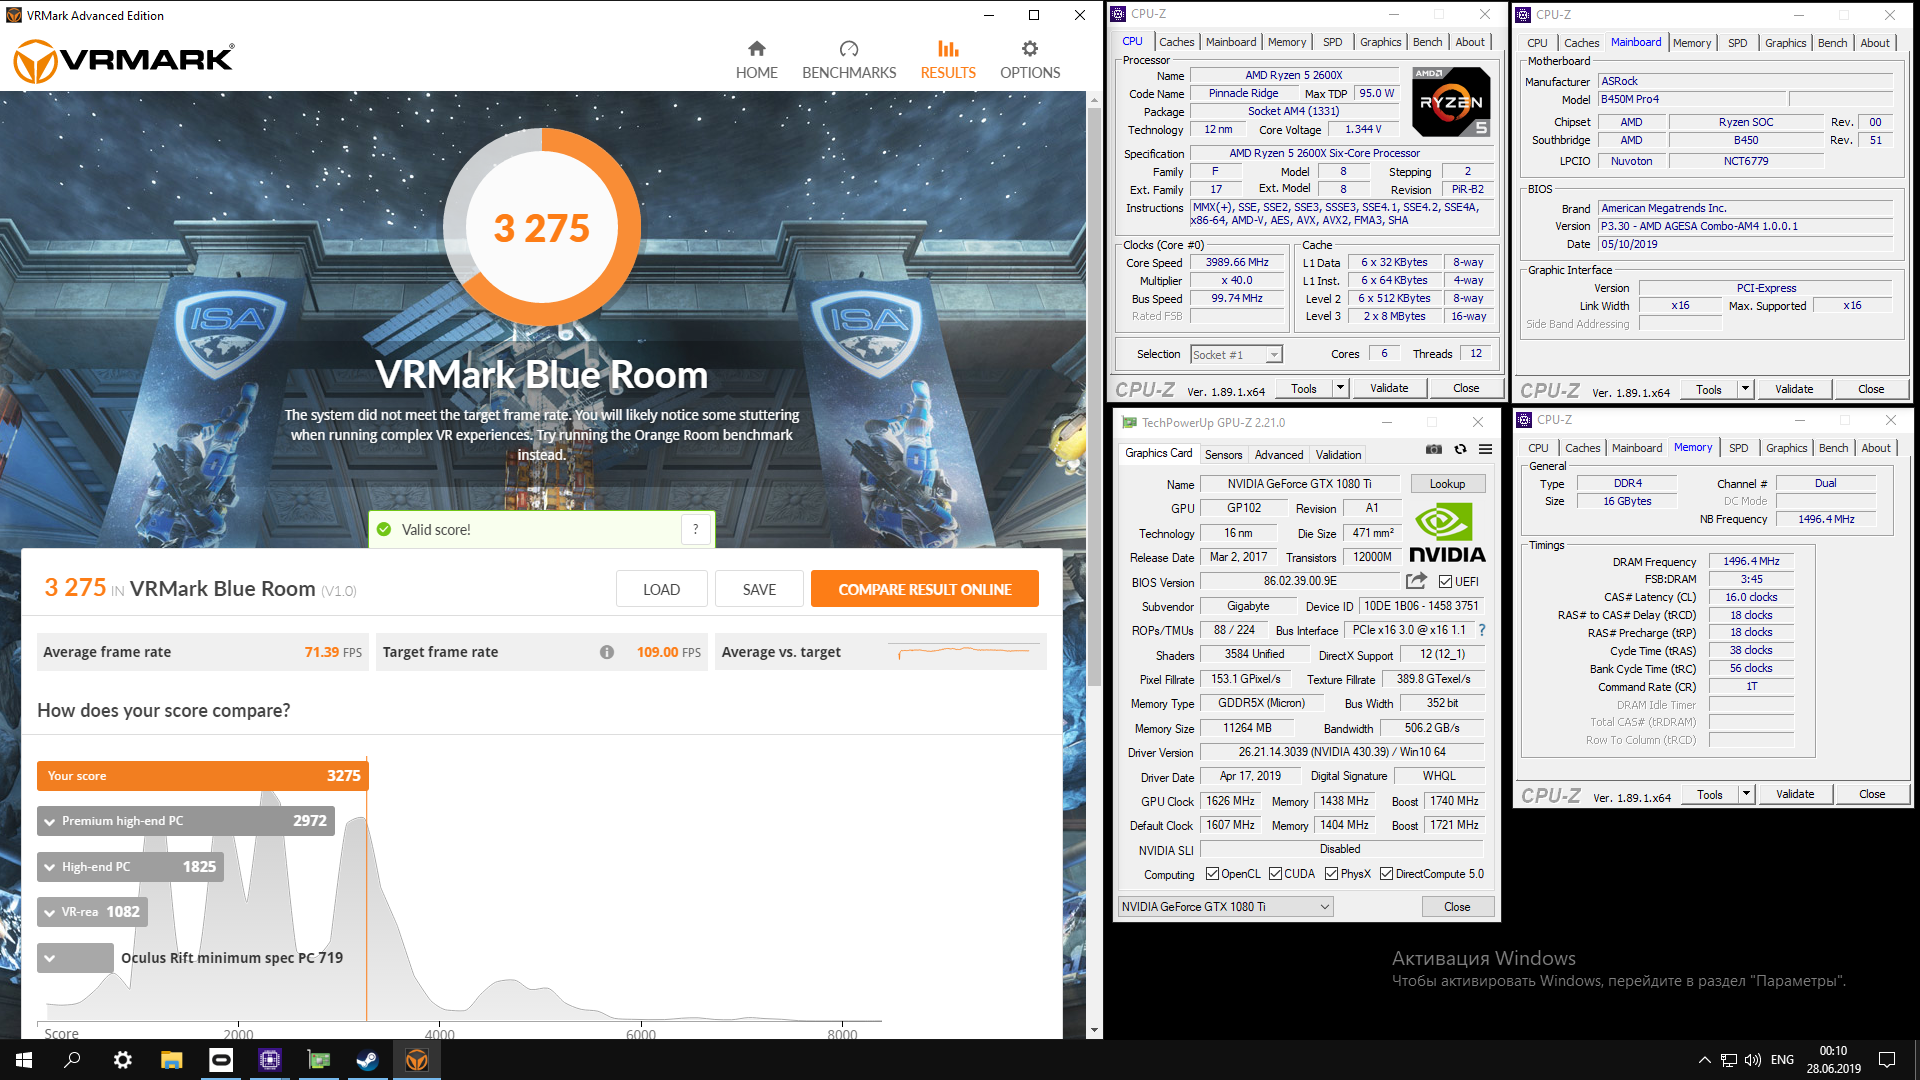Viewport: 1920px width, 1080px height.
Task: Open notification center icon
Action: tap(1887, 1060)
